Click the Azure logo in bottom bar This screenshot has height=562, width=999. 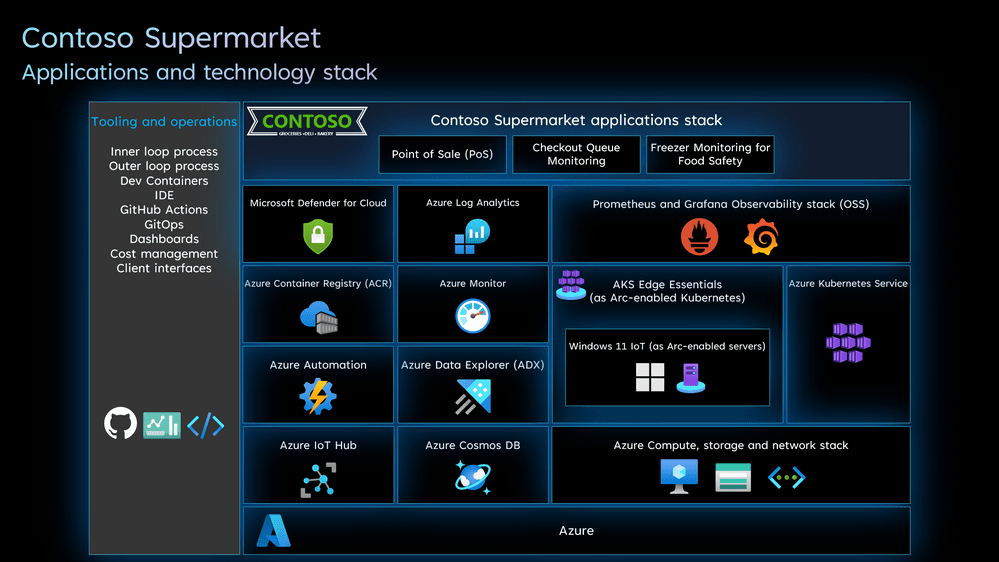tap(273, 531)
